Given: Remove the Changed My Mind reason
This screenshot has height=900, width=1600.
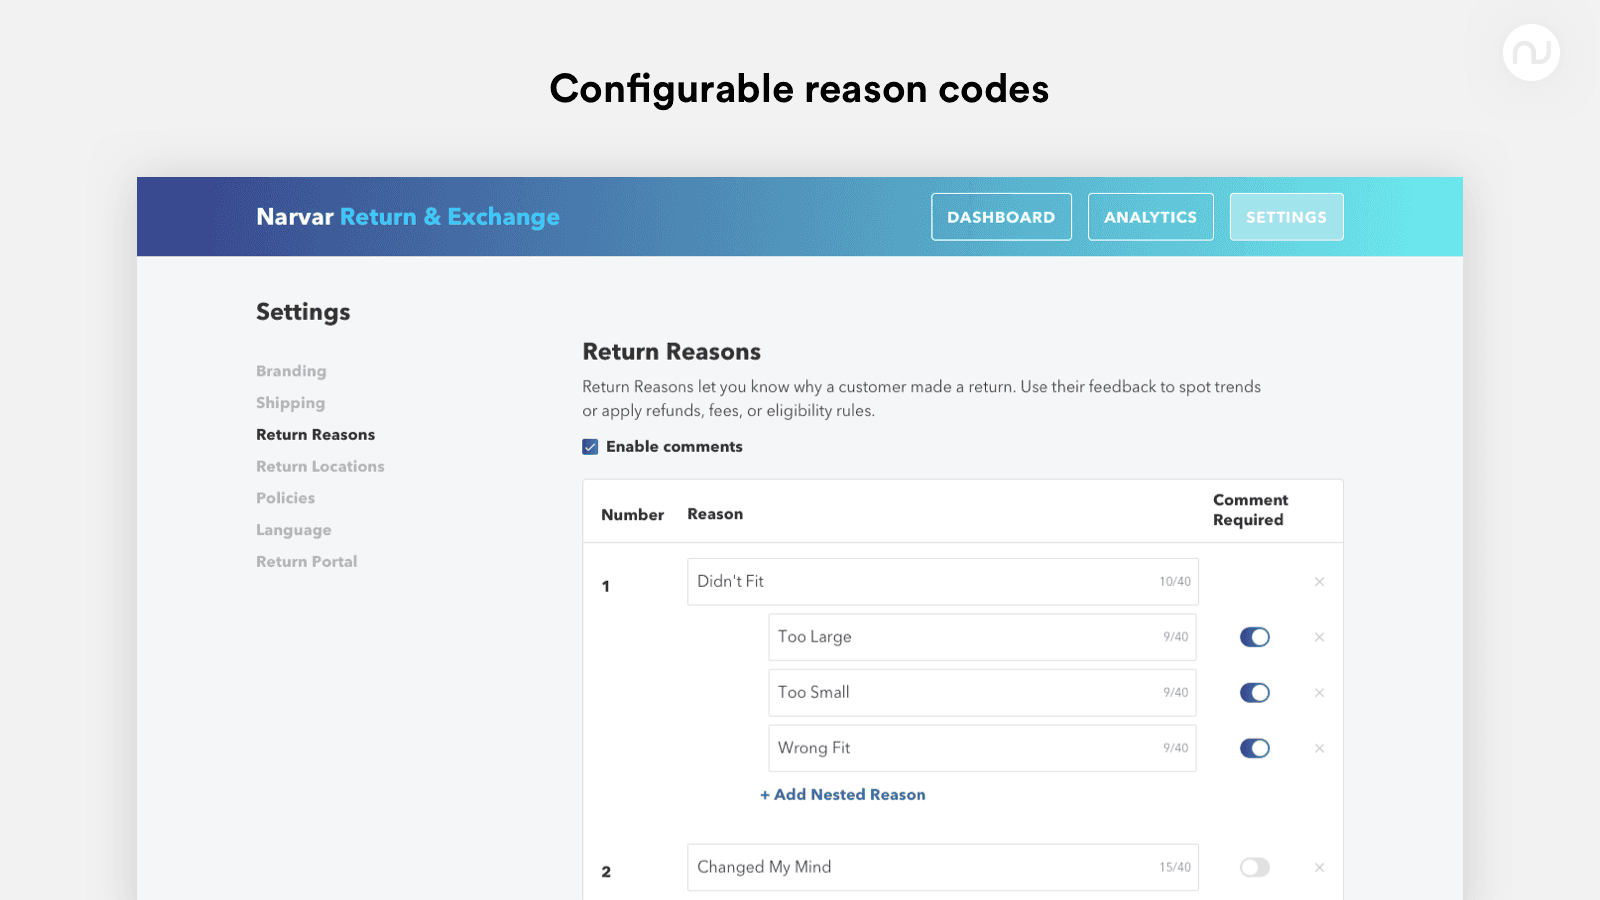Looking at the screenshot, I should pyautogui.click(x=1320, y=867).
